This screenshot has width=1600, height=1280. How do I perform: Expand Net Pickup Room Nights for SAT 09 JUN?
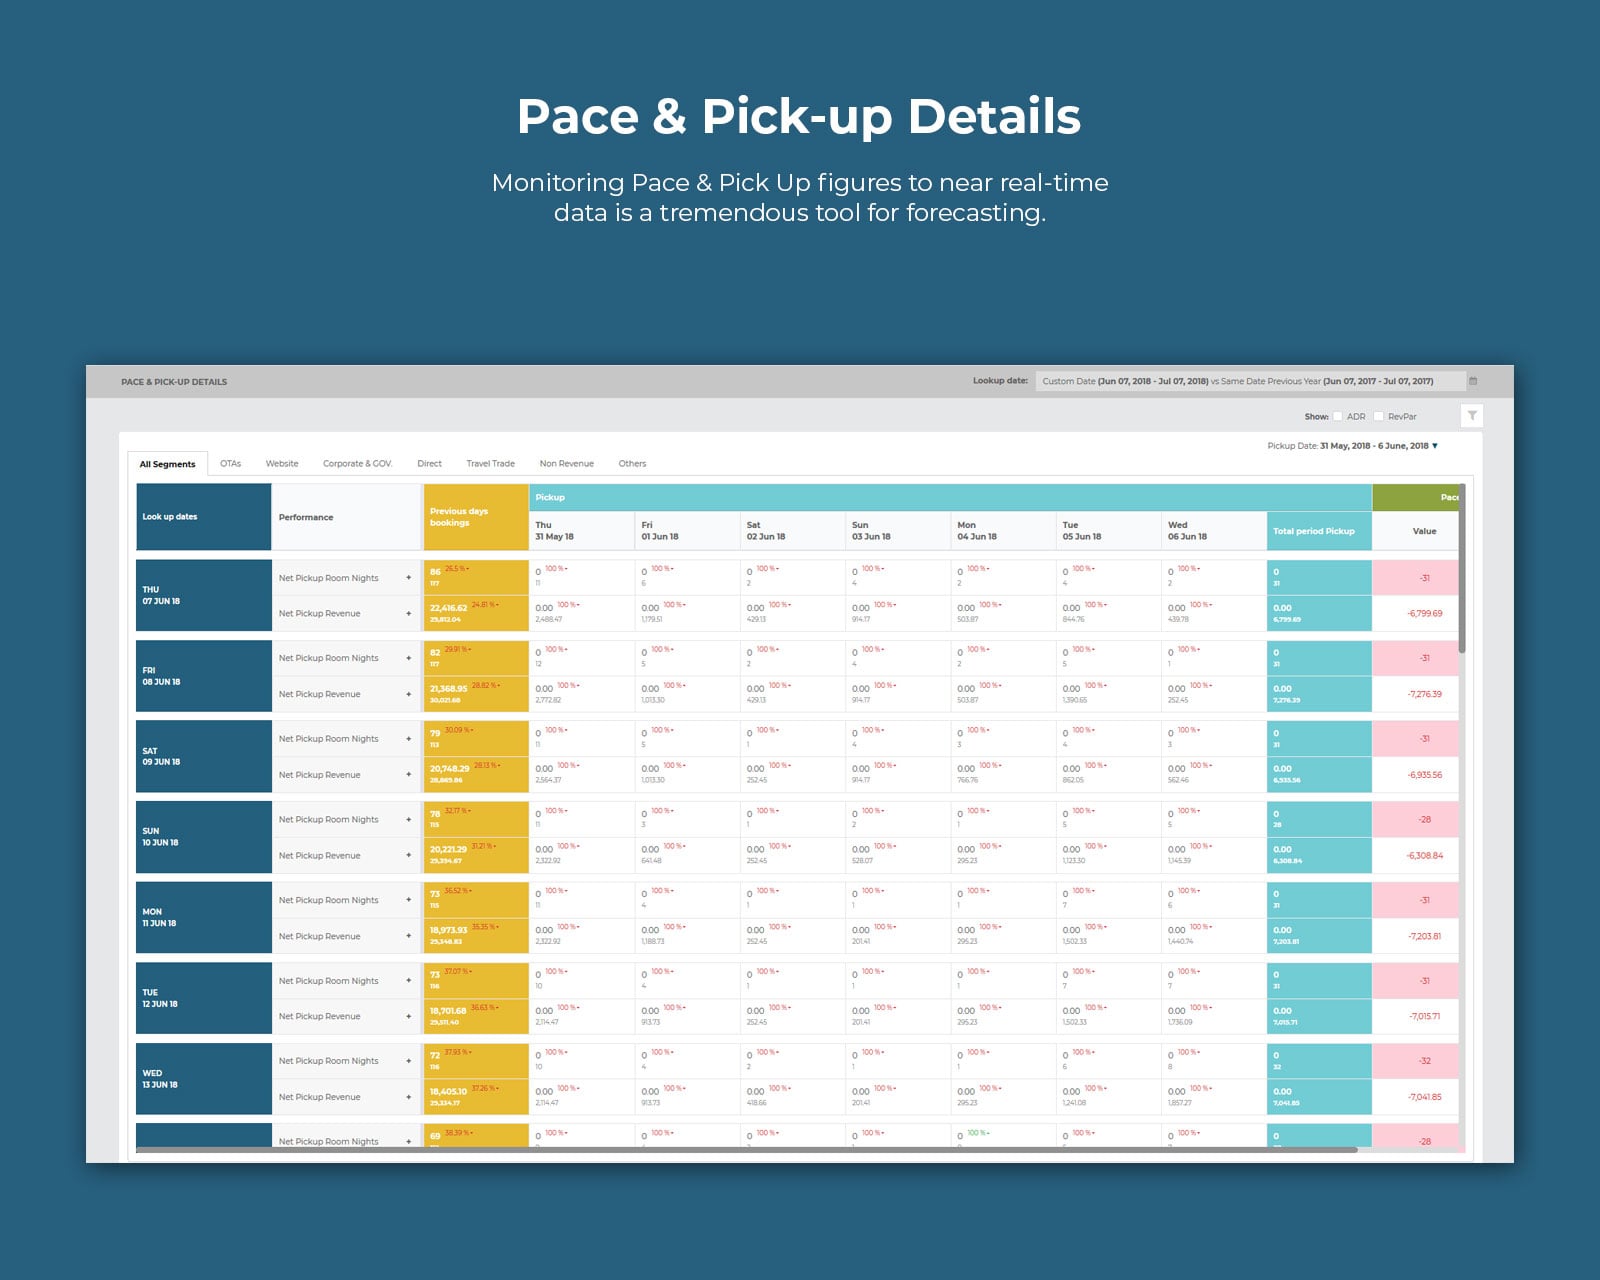tap(410, 739)
